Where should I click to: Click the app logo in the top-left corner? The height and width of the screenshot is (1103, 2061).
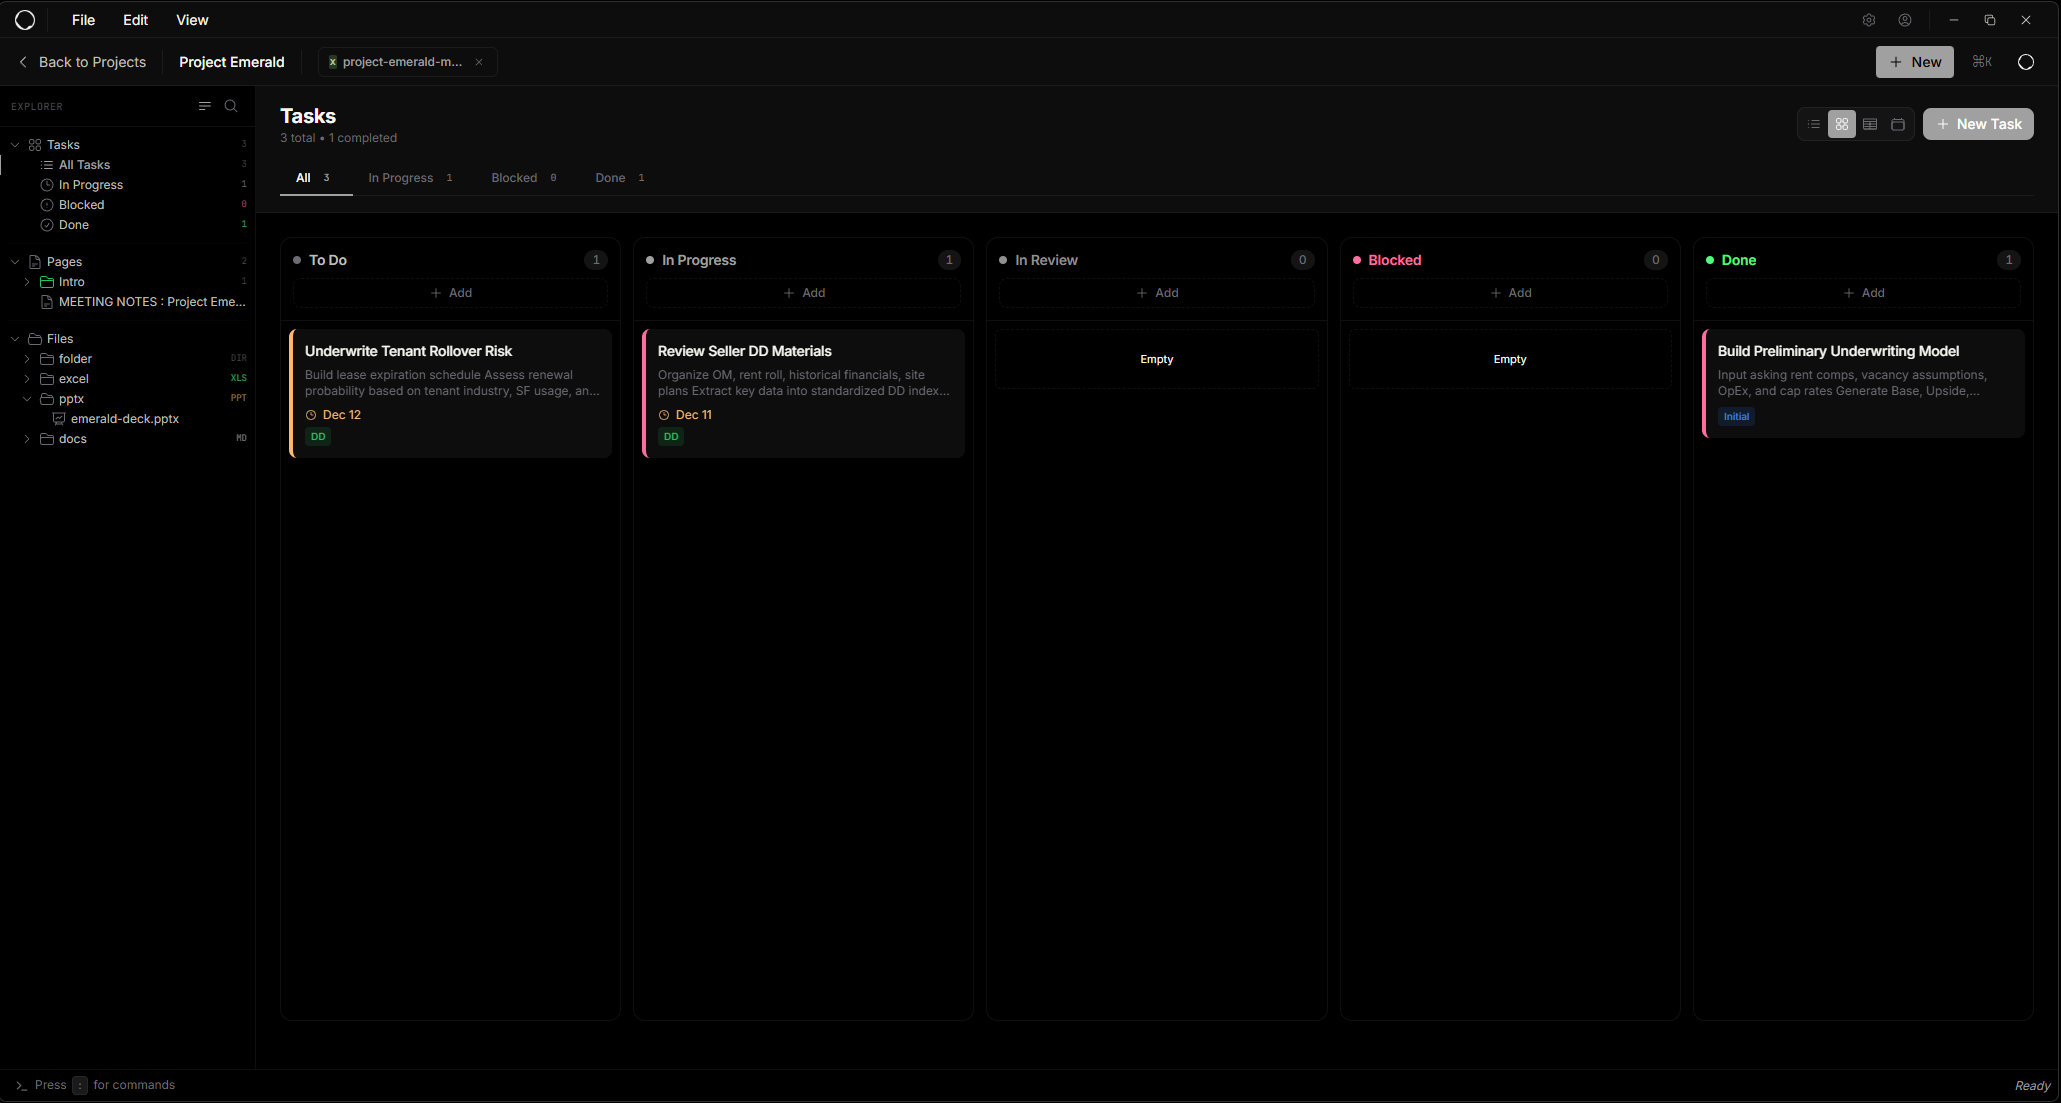coord(25,20)
